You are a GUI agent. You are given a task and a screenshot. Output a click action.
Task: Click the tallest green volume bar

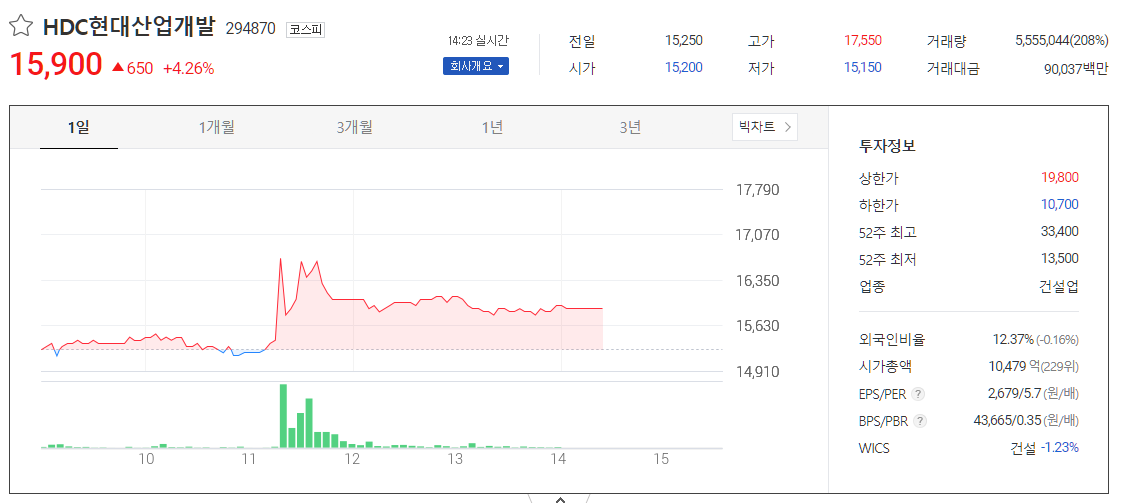(283, 415)
